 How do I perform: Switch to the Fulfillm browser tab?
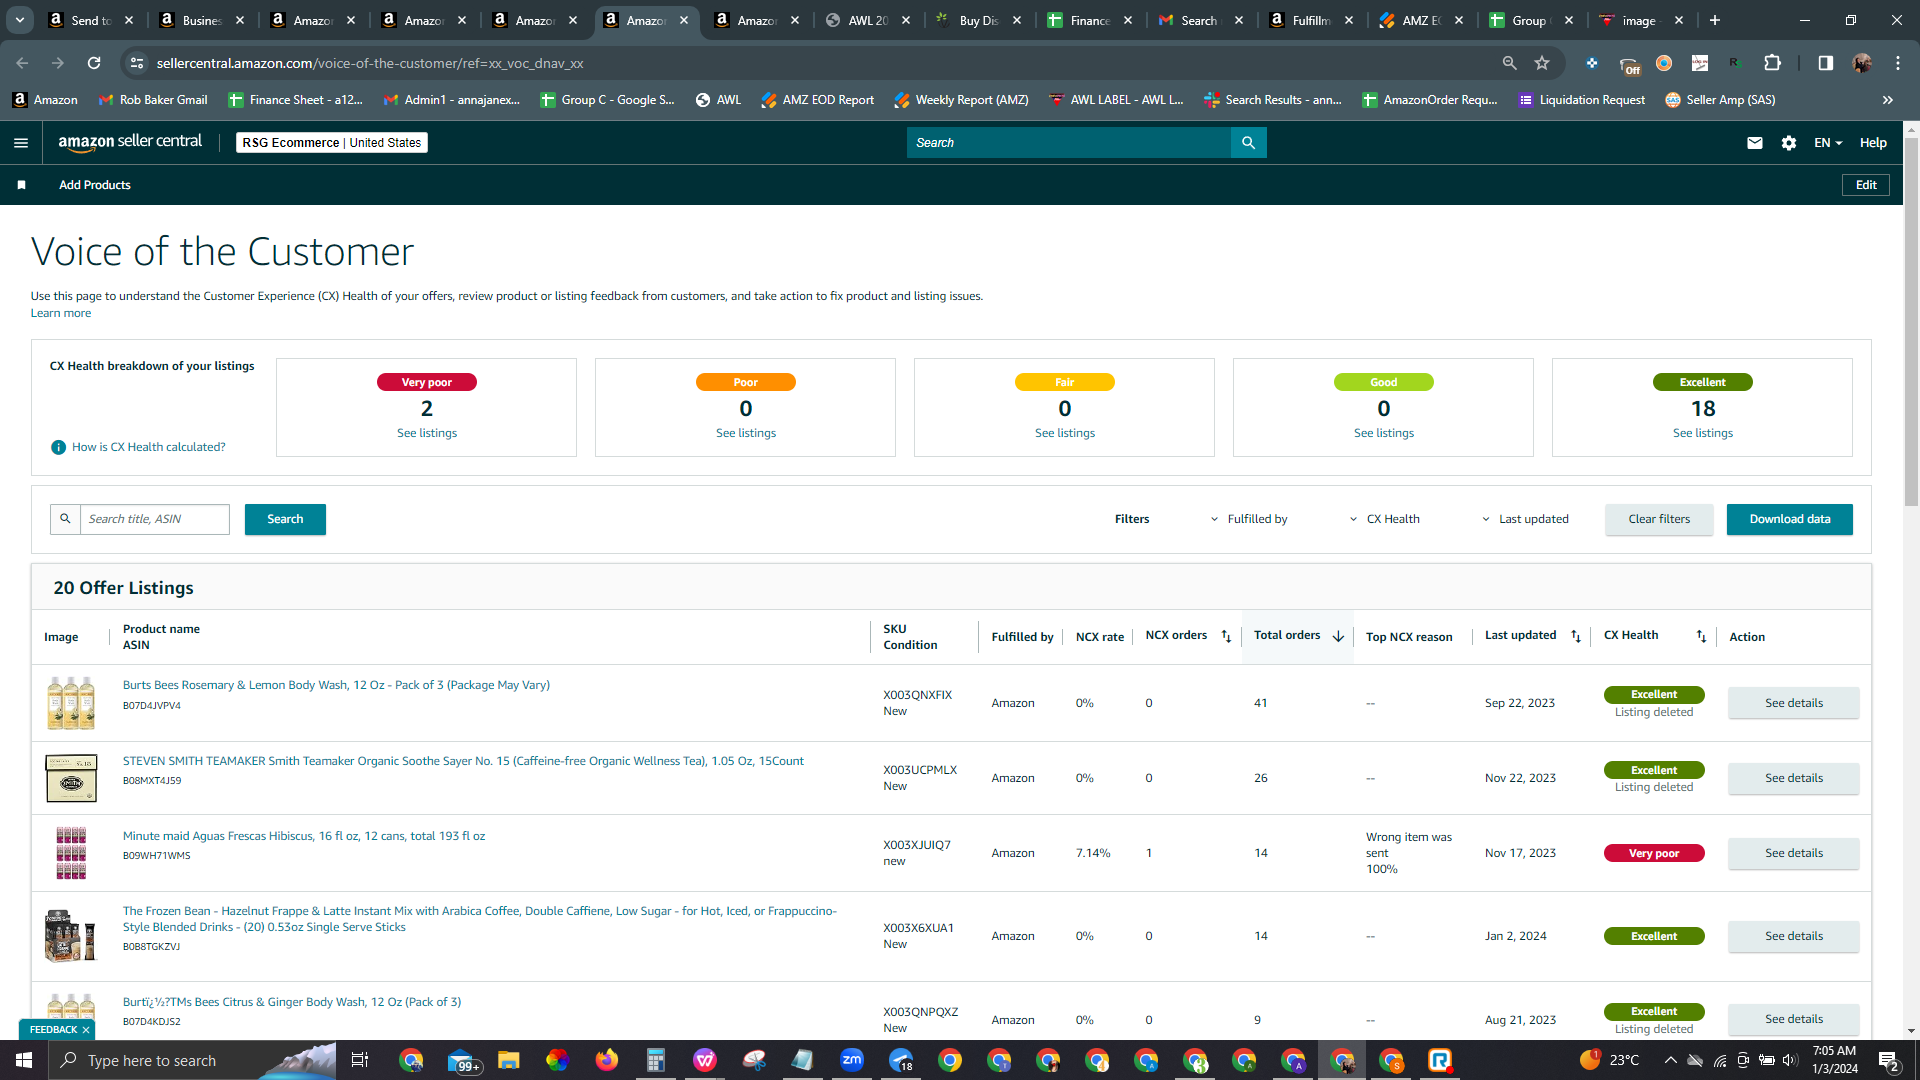point(1310,20)
